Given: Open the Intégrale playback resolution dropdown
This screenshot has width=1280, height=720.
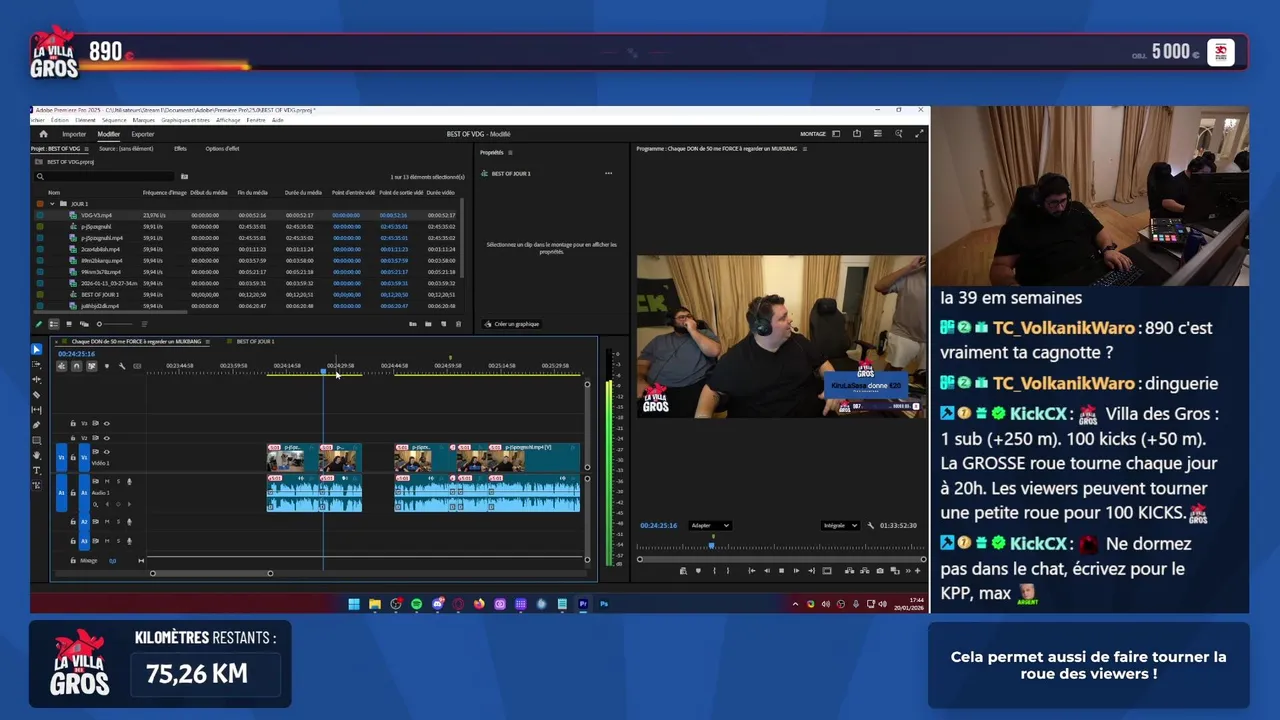Looking at the screenshot, I should point(840,526).
